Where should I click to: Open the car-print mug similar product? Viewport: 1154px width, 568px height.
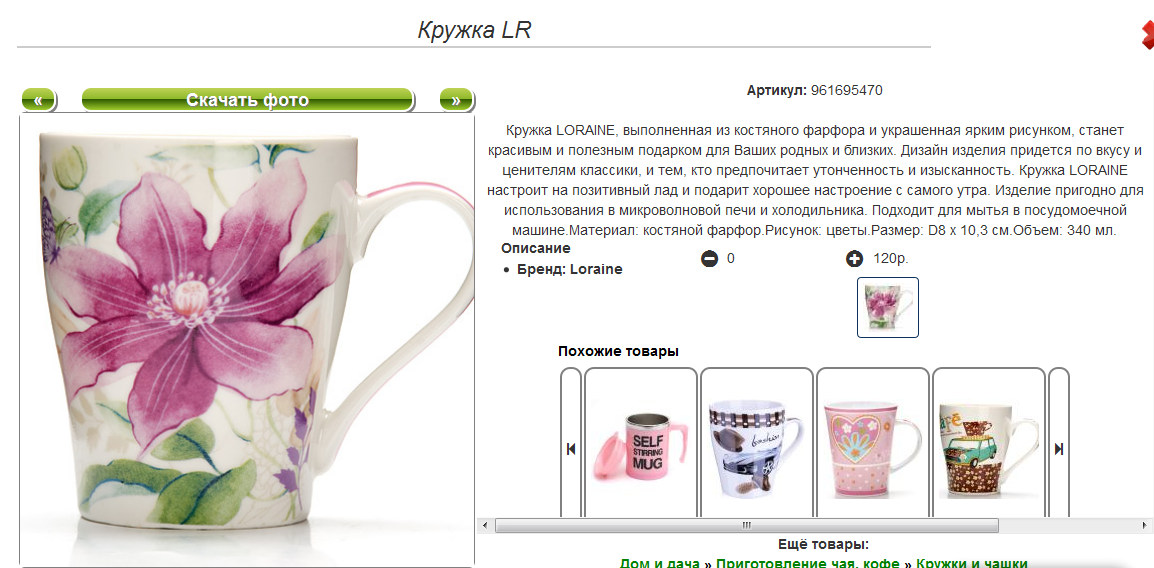757,449
